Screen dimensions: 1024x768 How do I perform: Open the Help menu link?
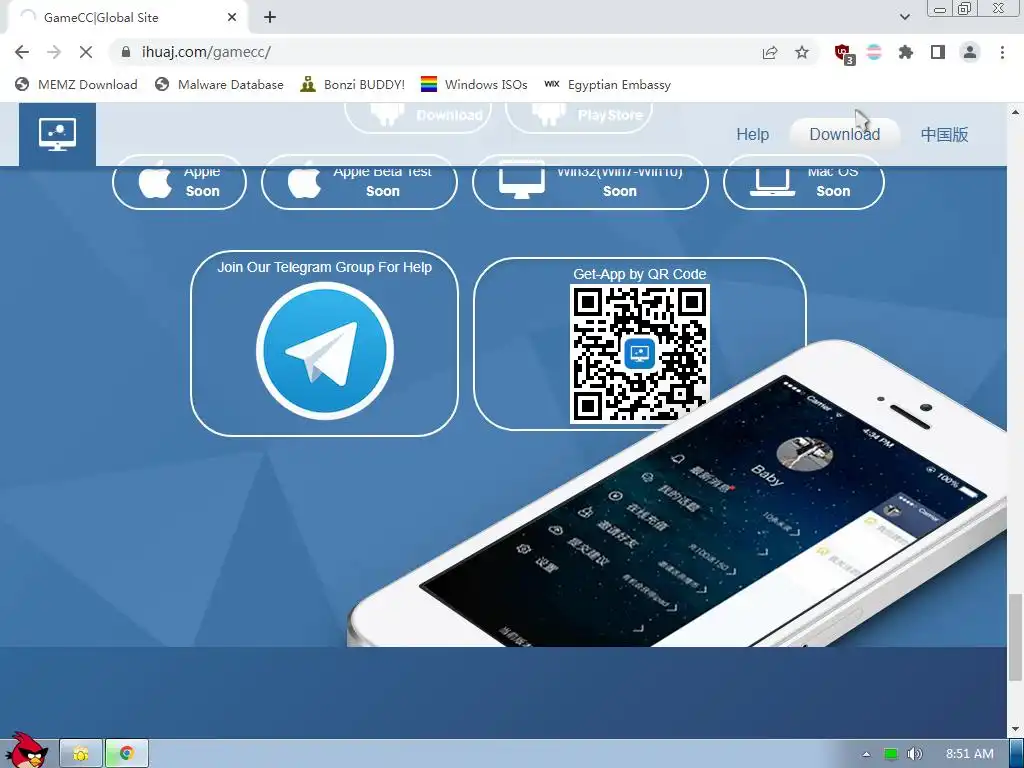[x=752, y=135]
